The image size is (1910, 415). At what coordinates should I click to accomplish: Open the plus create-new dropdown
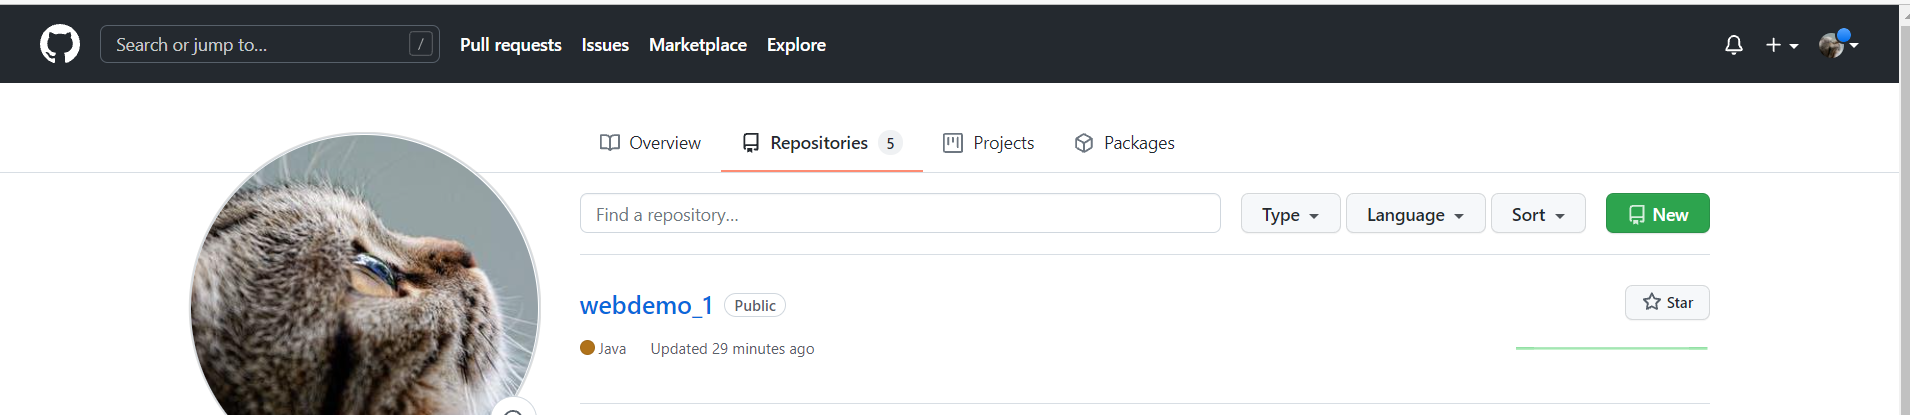click(1781, 45)
